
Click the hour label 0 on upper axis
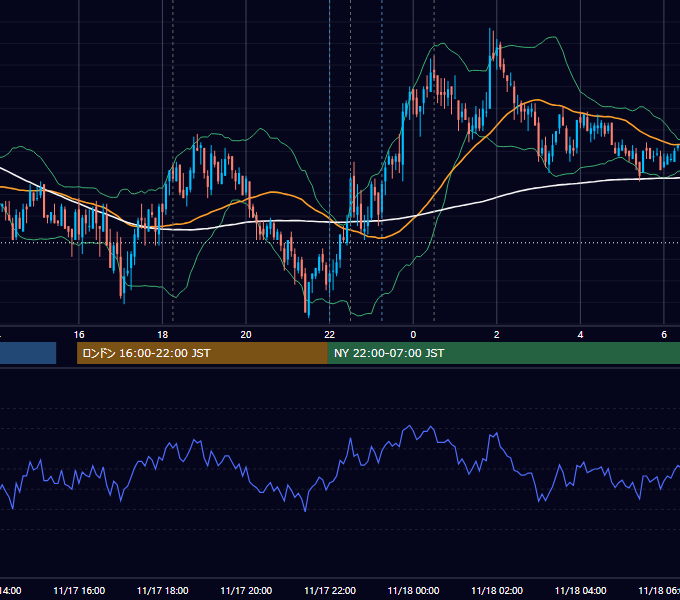[413, 335]
